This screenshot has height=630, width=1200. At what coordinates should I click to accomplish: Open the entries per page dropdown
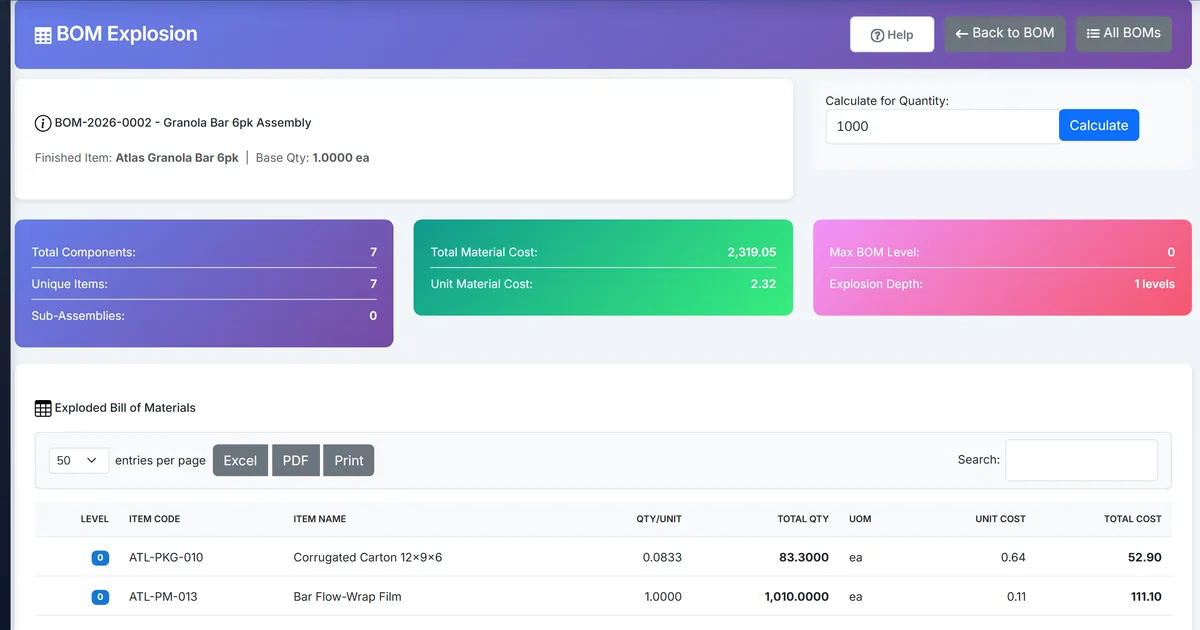(x=79, y=460)
